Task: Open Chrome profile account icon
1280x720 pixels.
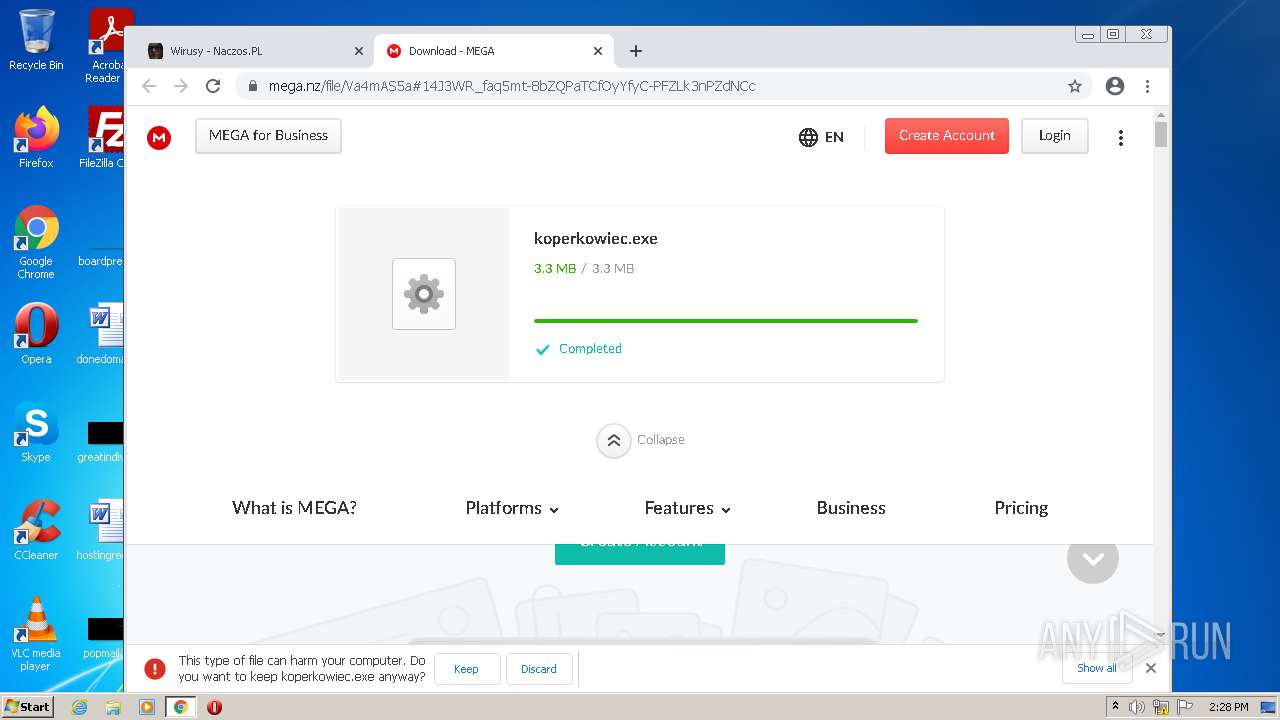Action: [1115, 86]
